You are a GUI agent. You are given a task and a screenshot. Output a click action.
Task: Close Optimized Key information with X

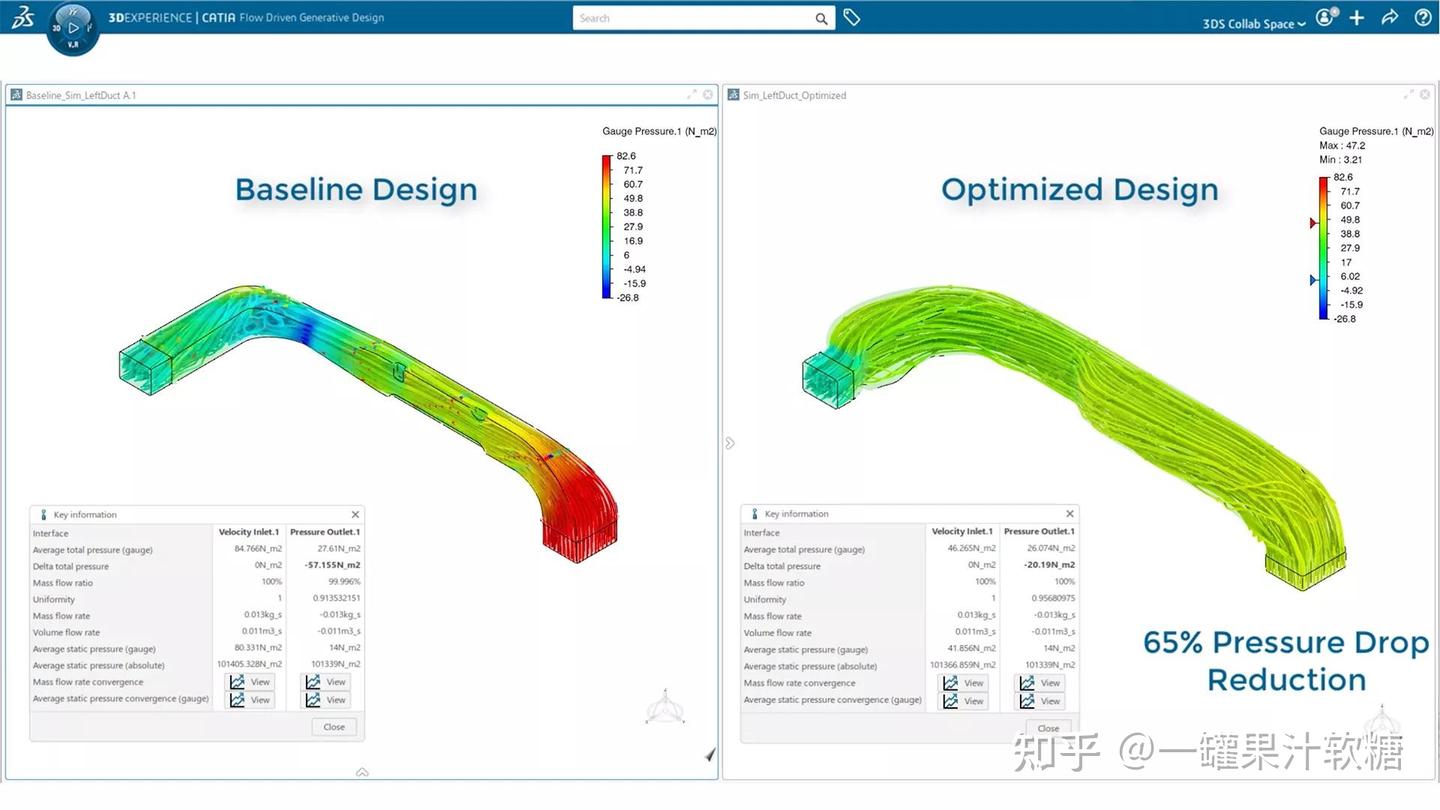point(1069,514)
